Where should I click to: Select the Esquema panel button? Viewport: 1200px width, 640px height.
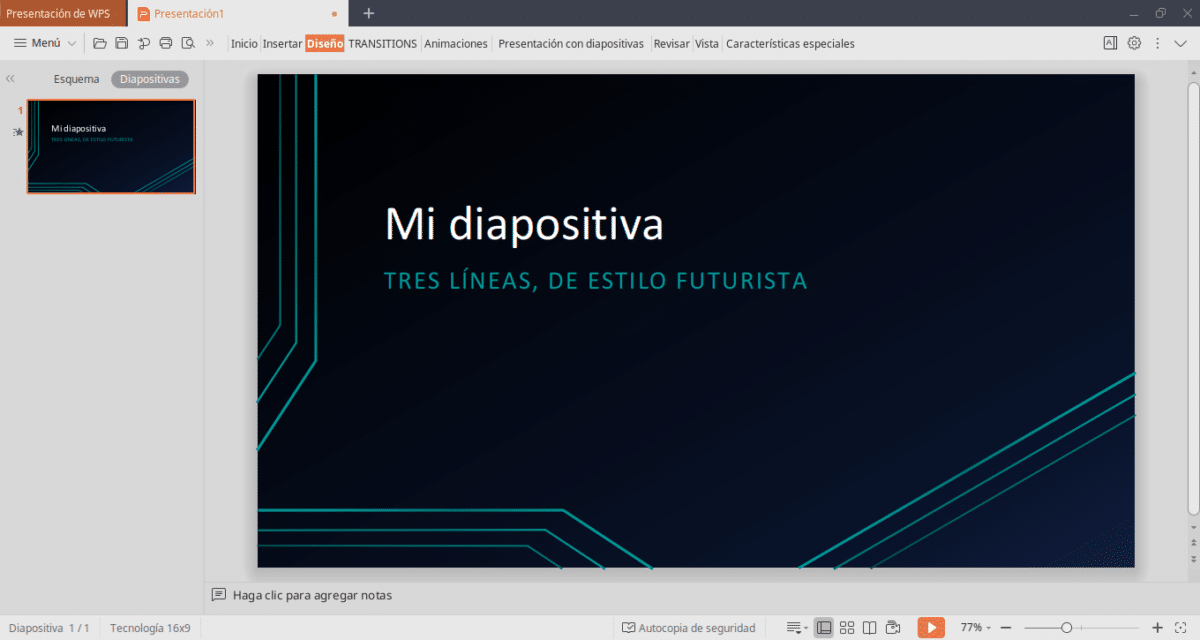[77, 79]
